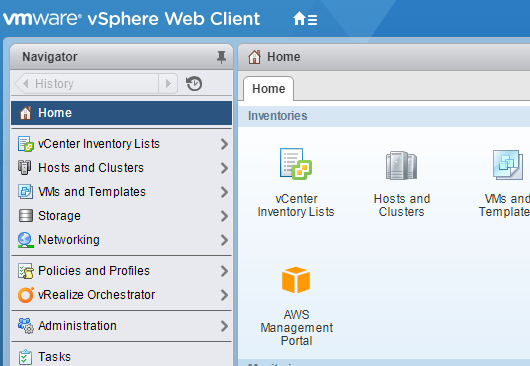The width and height of the screenshot is (530, 366).
Task: Click the Administration navigator icon
Action: coord(26,326)
